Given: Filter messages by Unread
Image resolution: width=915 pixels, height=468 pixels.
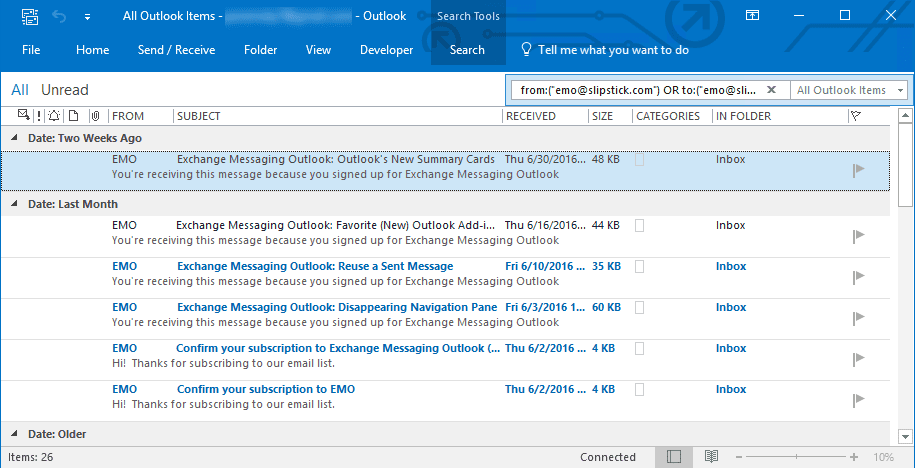Looking at the screenshot, I should (x=65, y=90).
